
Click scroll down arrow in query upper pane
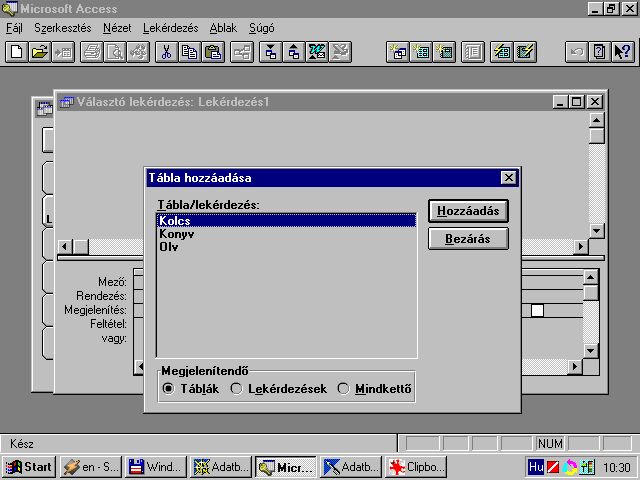pos(597,231)
